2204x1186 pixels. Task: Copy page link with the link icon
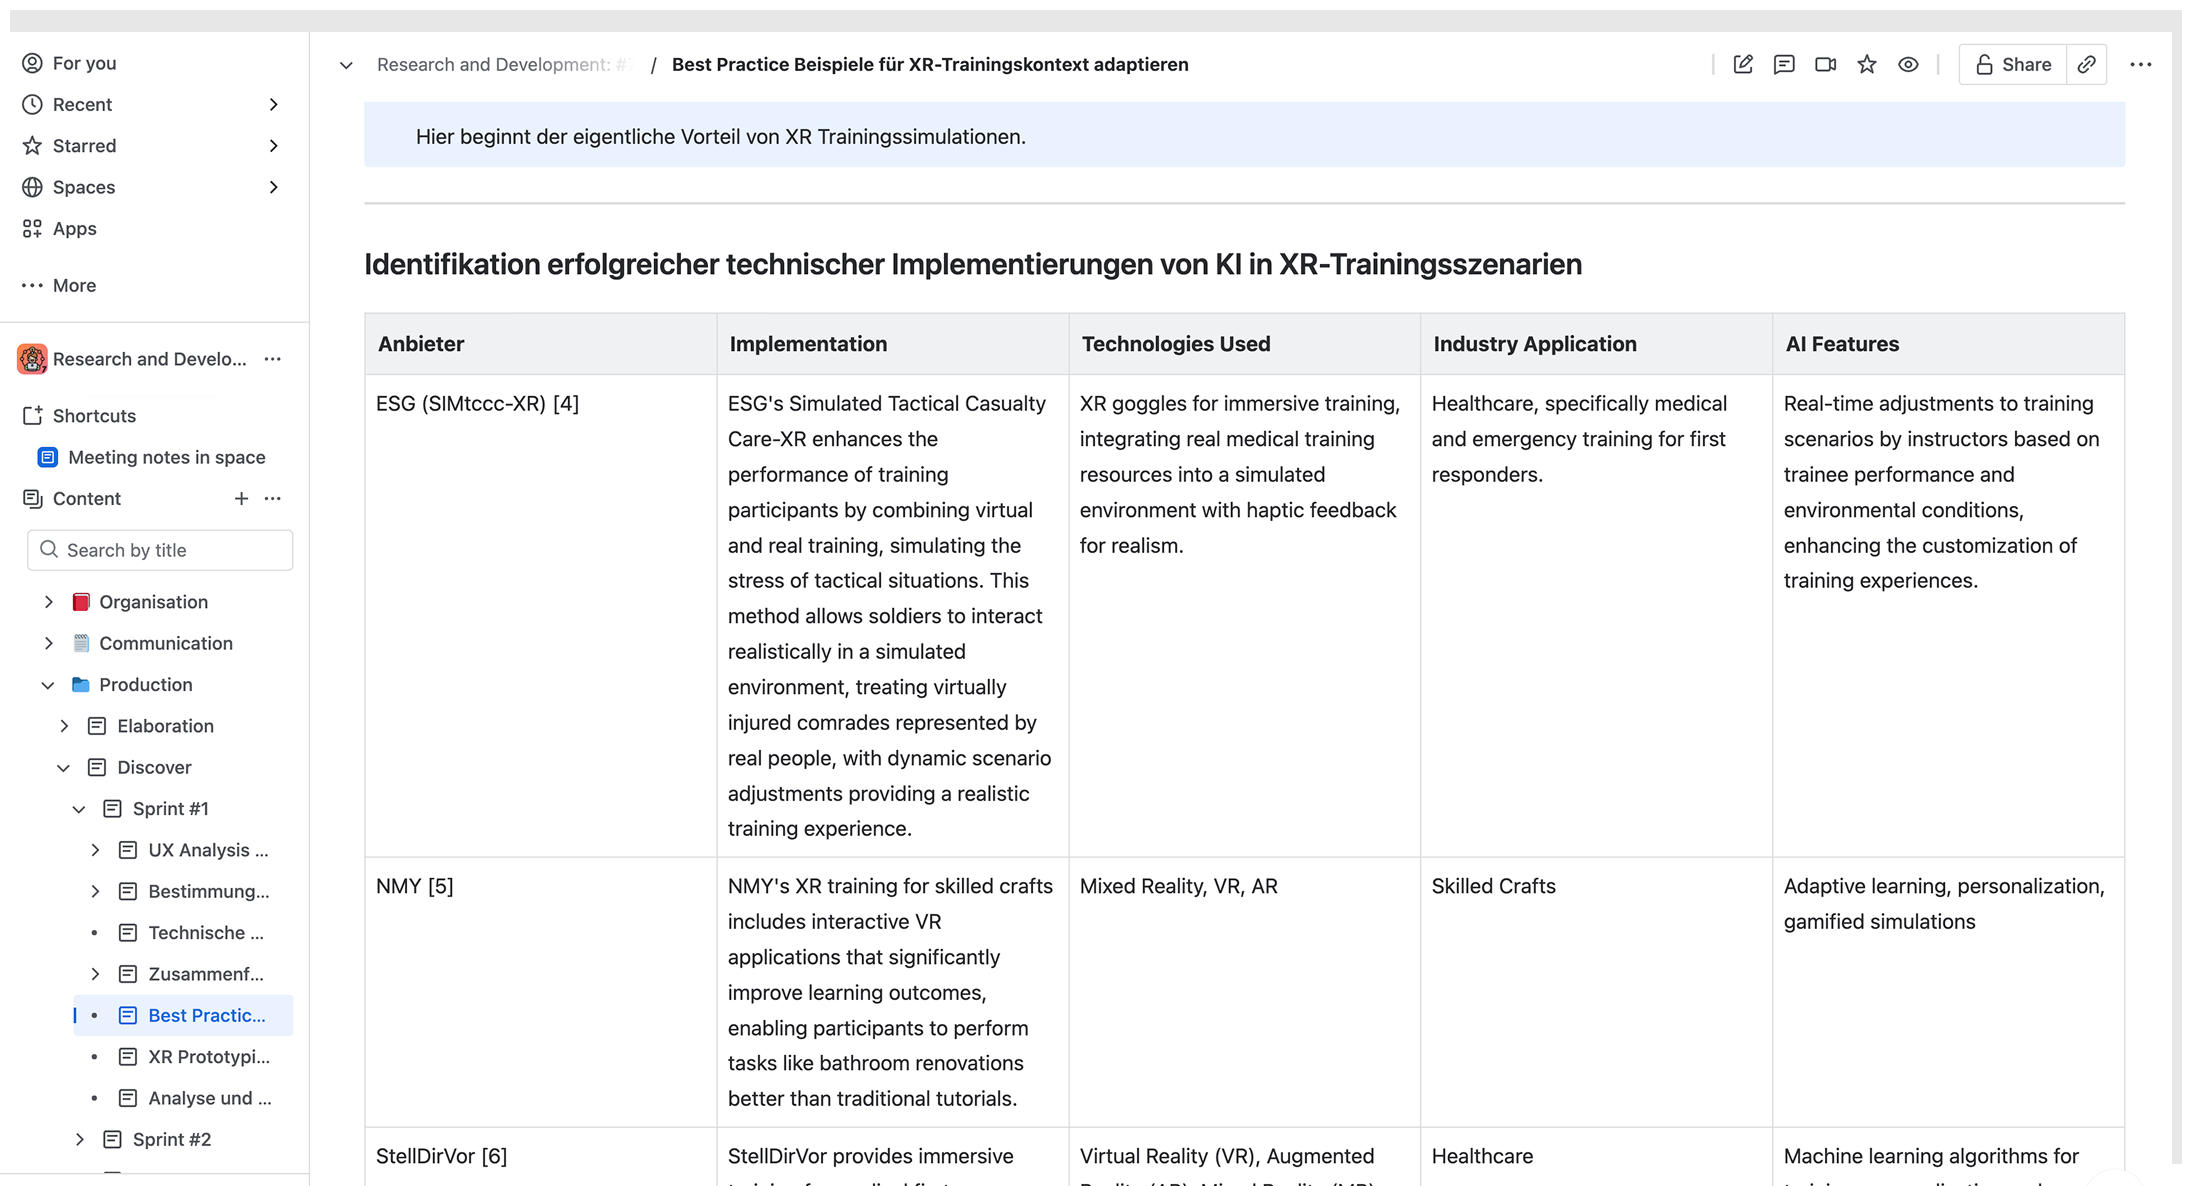point(2087,64)
